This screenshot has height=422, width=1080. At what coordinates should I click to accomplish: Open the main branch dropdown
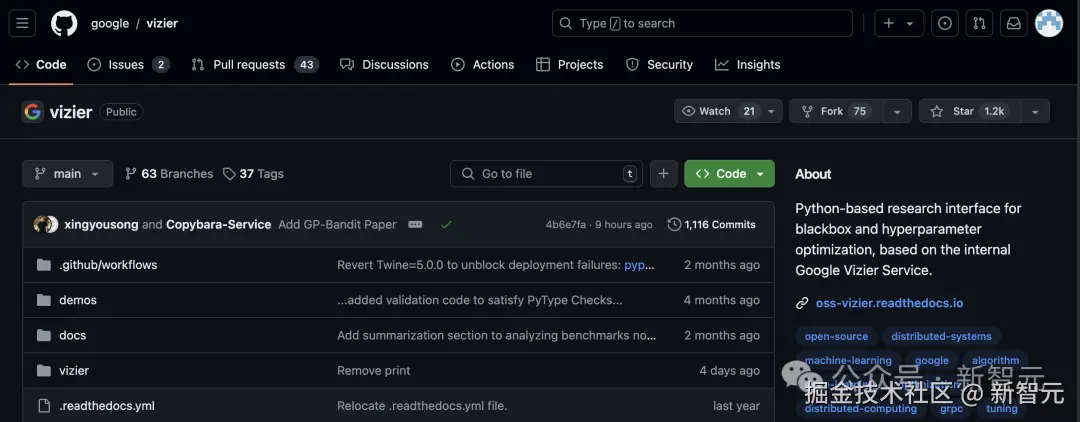67,173
